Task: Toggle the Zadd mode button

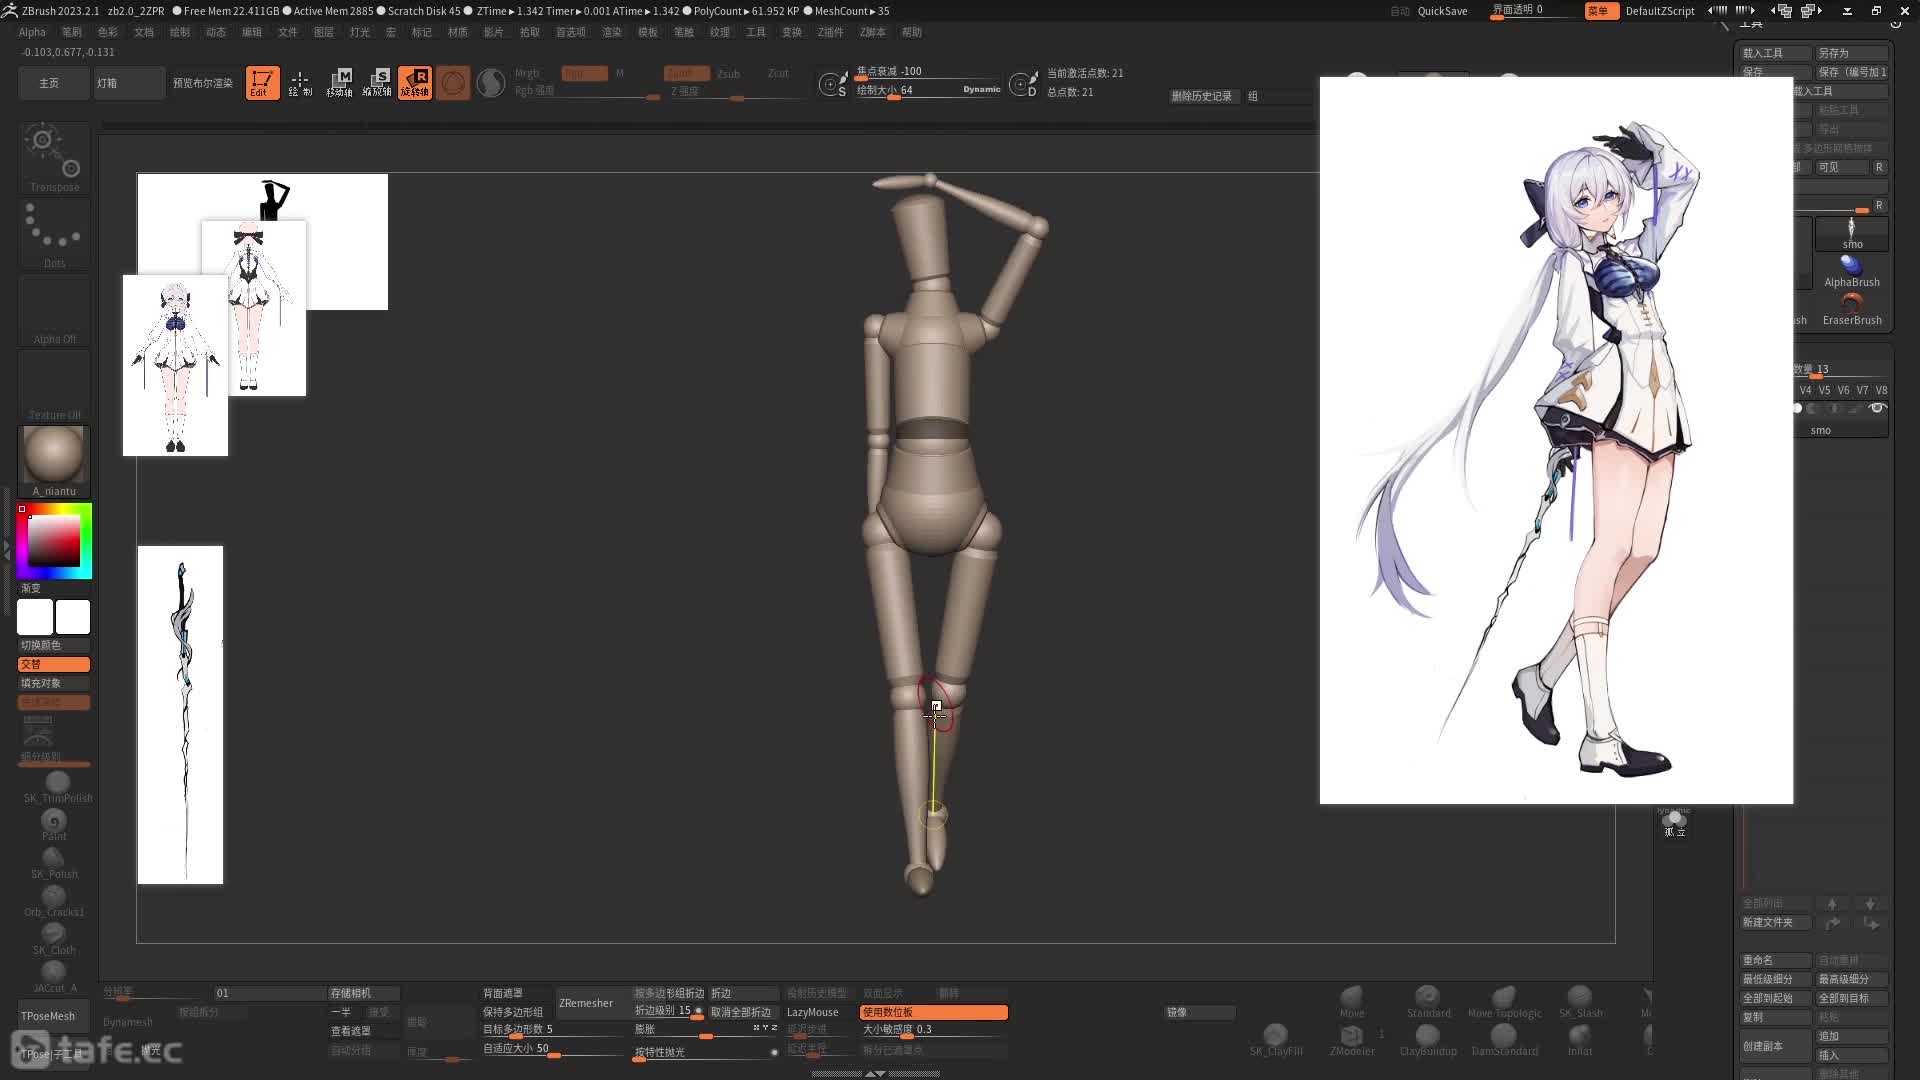Action: (x=686, y=73)
